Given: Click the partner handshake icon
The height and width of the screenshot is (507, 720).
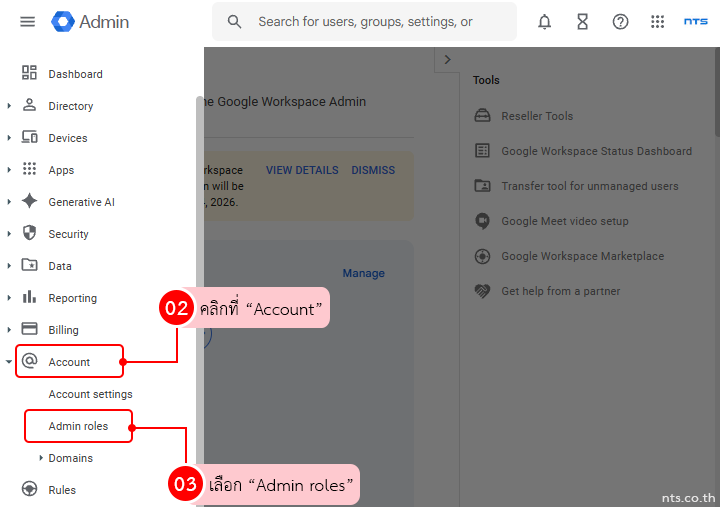Looking at the screenshot, I should pos(482,291).
